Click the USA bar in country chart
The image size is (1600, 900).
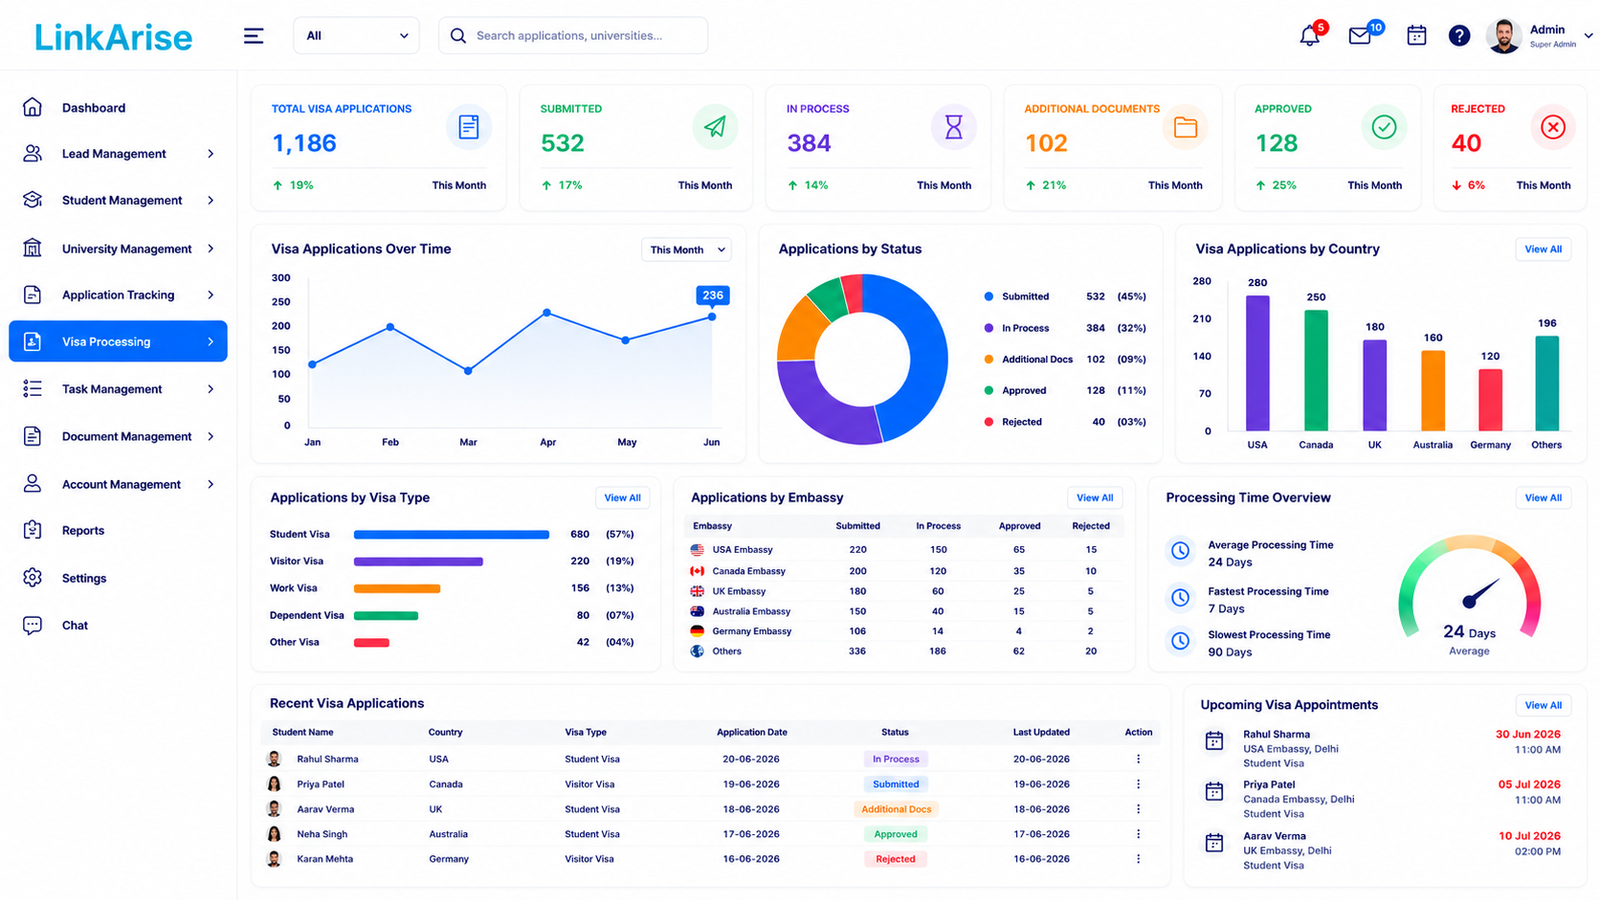pos(1257,363)
